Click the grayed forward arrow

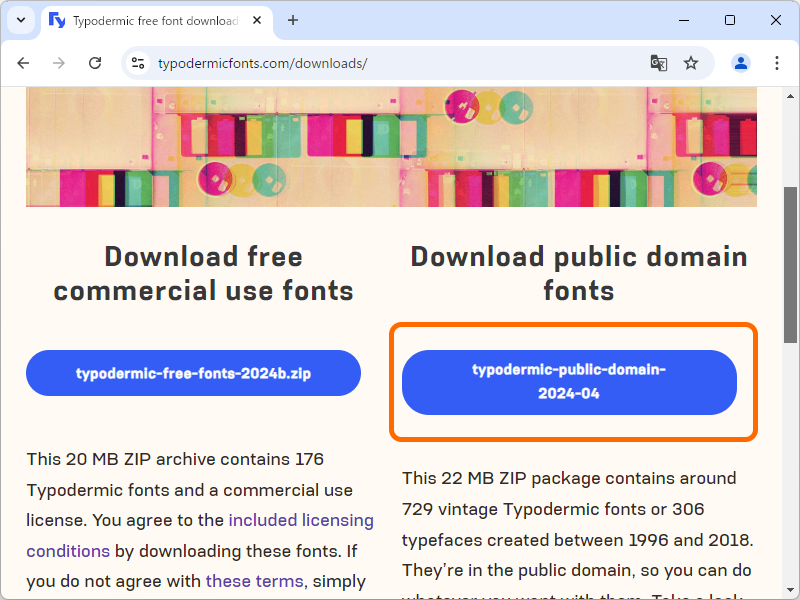coord(59,62)
